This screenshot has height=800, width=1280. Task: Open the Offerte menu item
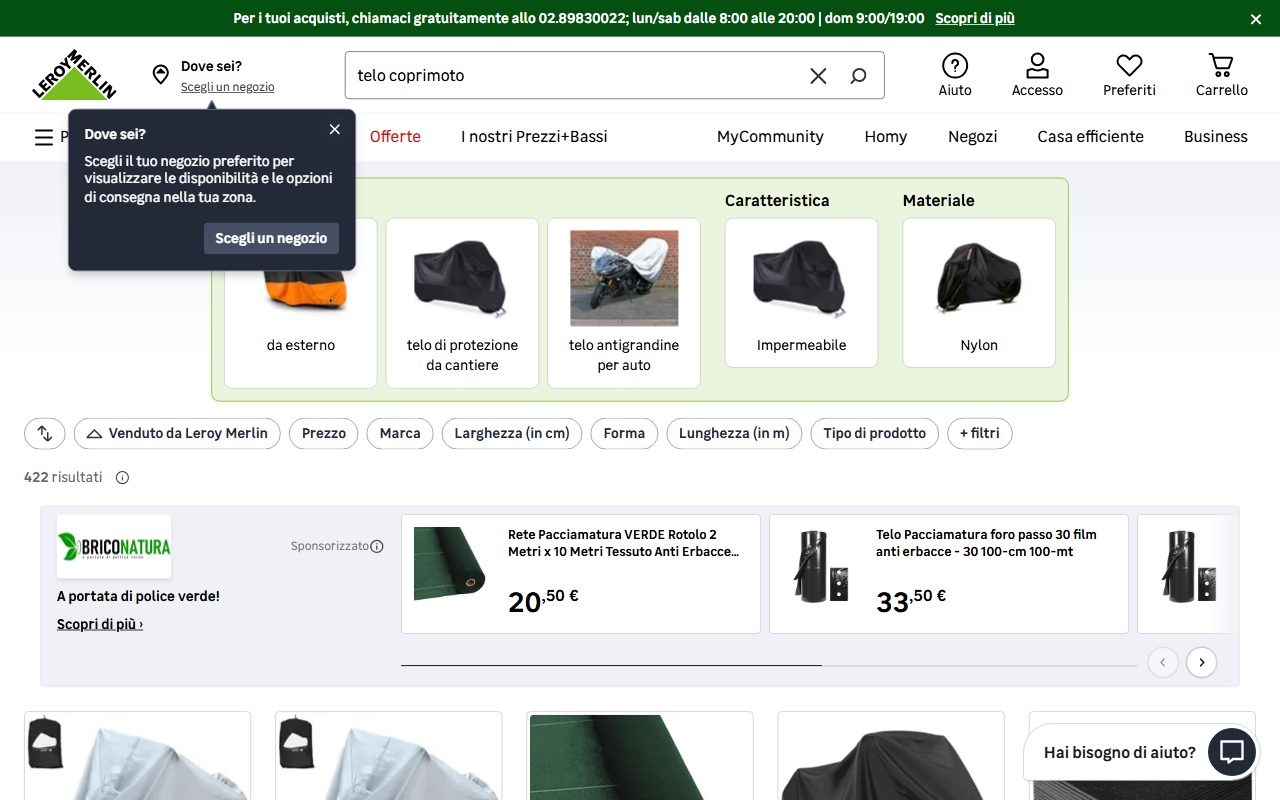tap(395, 137)
